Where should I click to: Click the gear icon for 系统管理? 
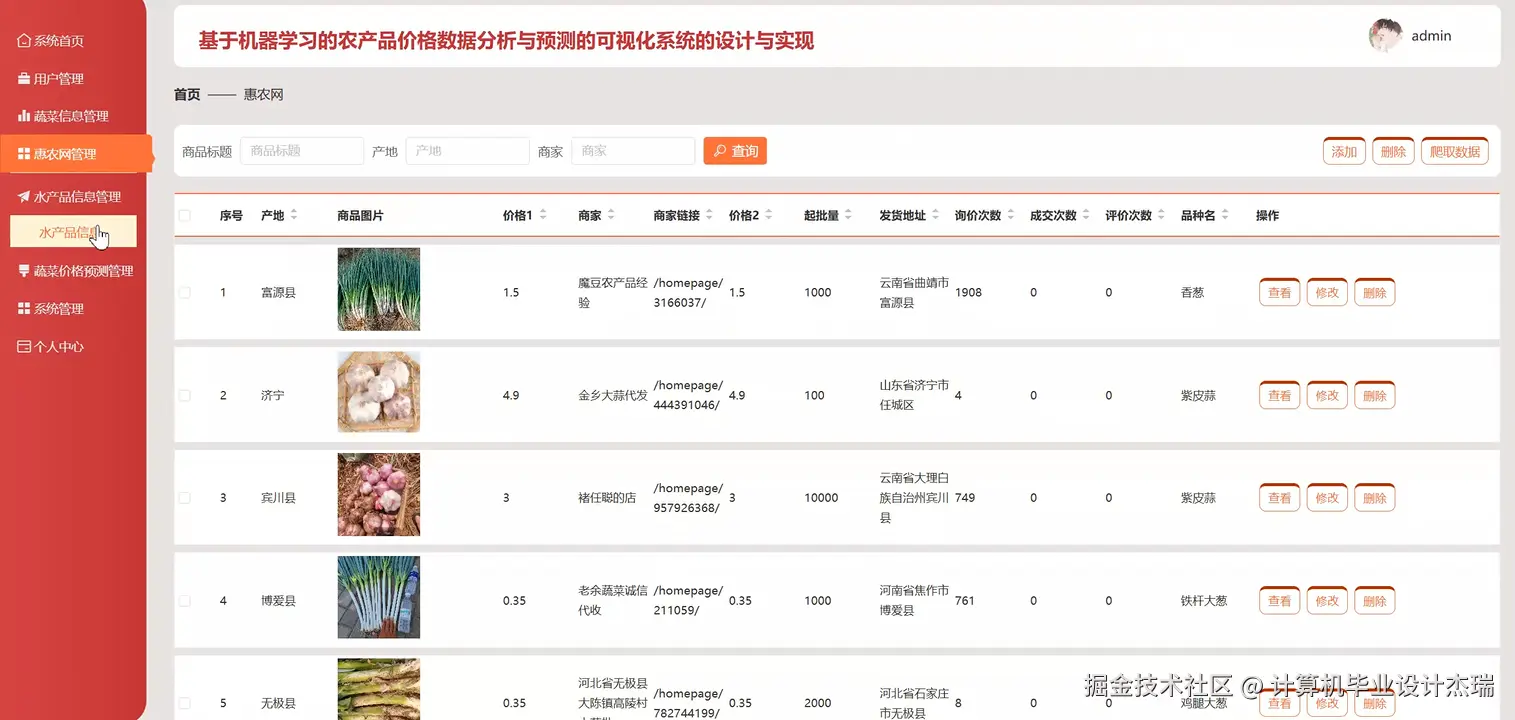tap(22, 308)
